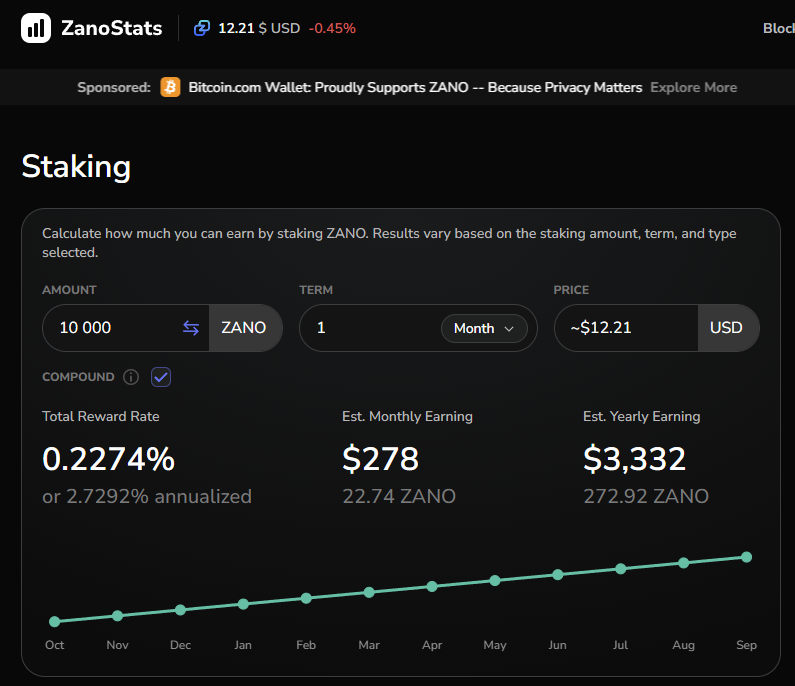The height and width of the screenshot is (686, 795).
Task: Click the Bitcoin.com sponsor icon
Action: (x=170, y=87)
